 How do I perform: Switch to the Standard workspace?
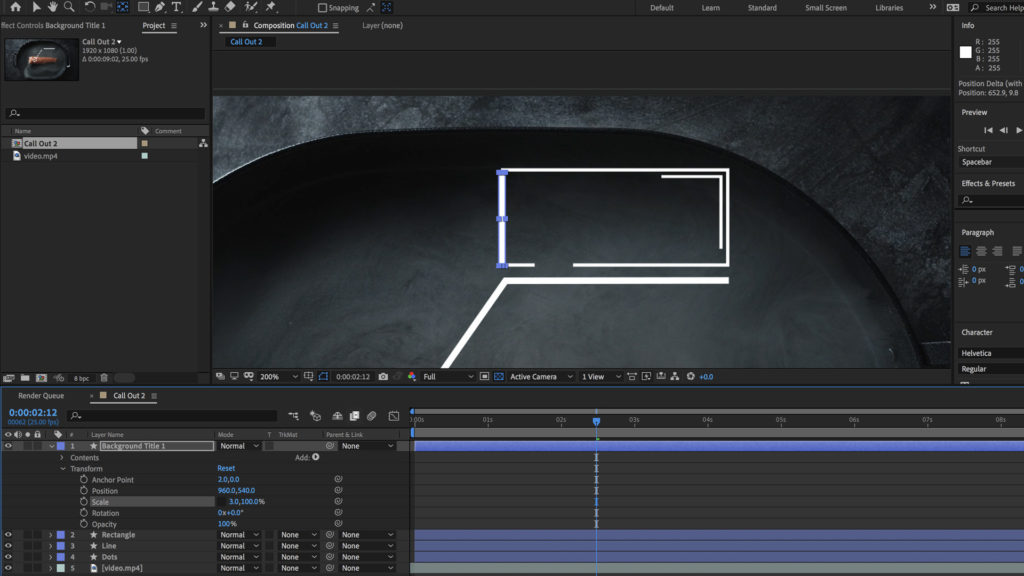click(762, 8)
